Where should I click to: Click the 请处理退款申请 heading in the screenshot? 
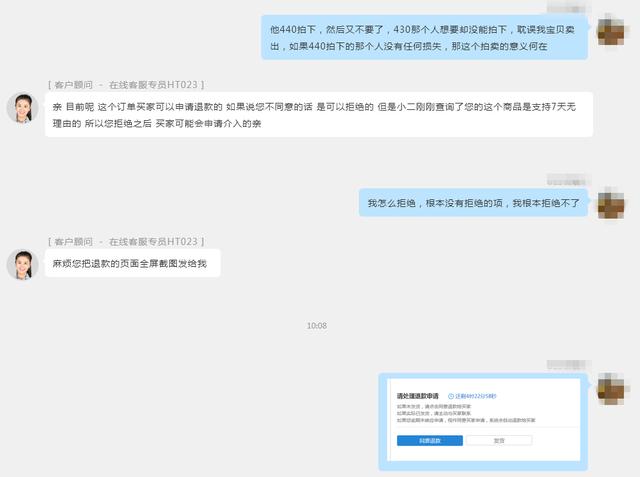418,396
